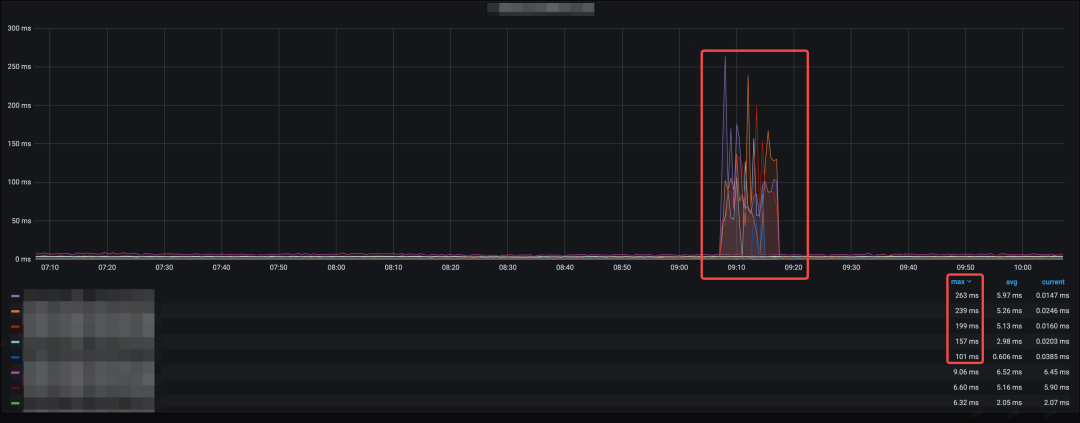Click the green series legend marker
This screenshot has width=1080, height=423.
click(x=15, y=403)
